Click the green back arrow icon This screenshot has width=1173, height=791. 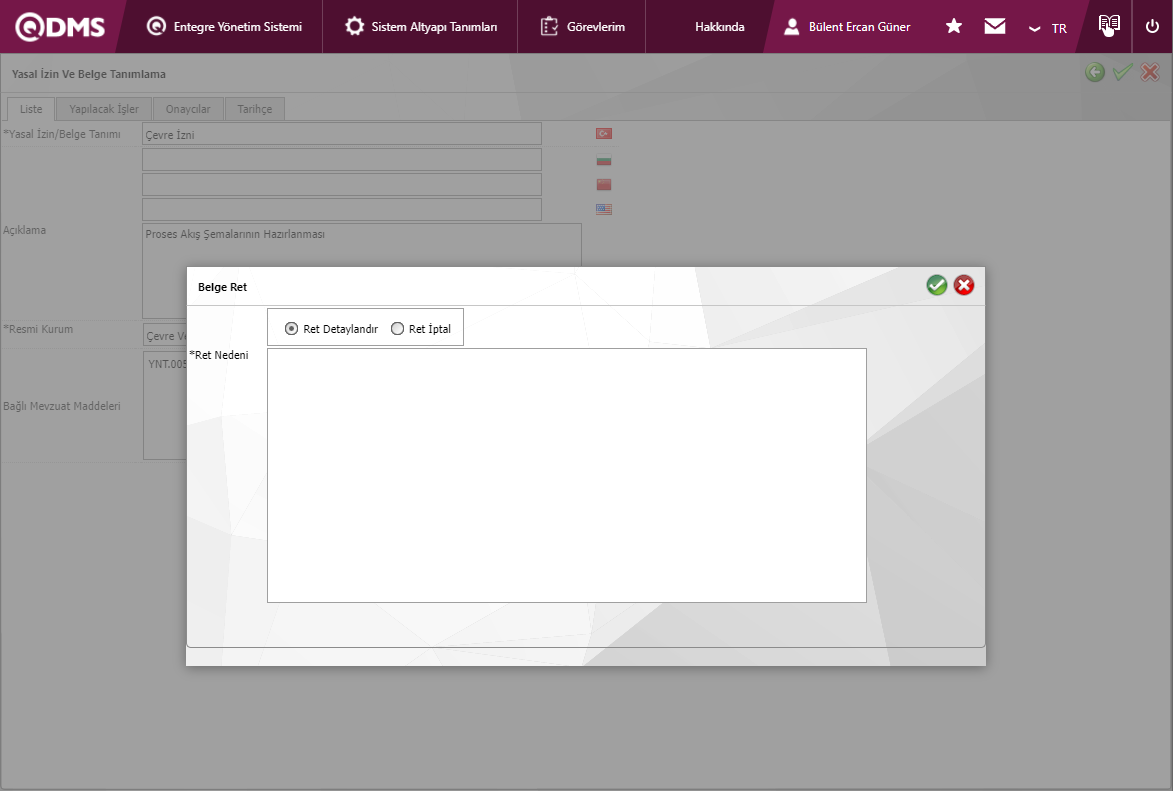click(x=1095, y=73)
